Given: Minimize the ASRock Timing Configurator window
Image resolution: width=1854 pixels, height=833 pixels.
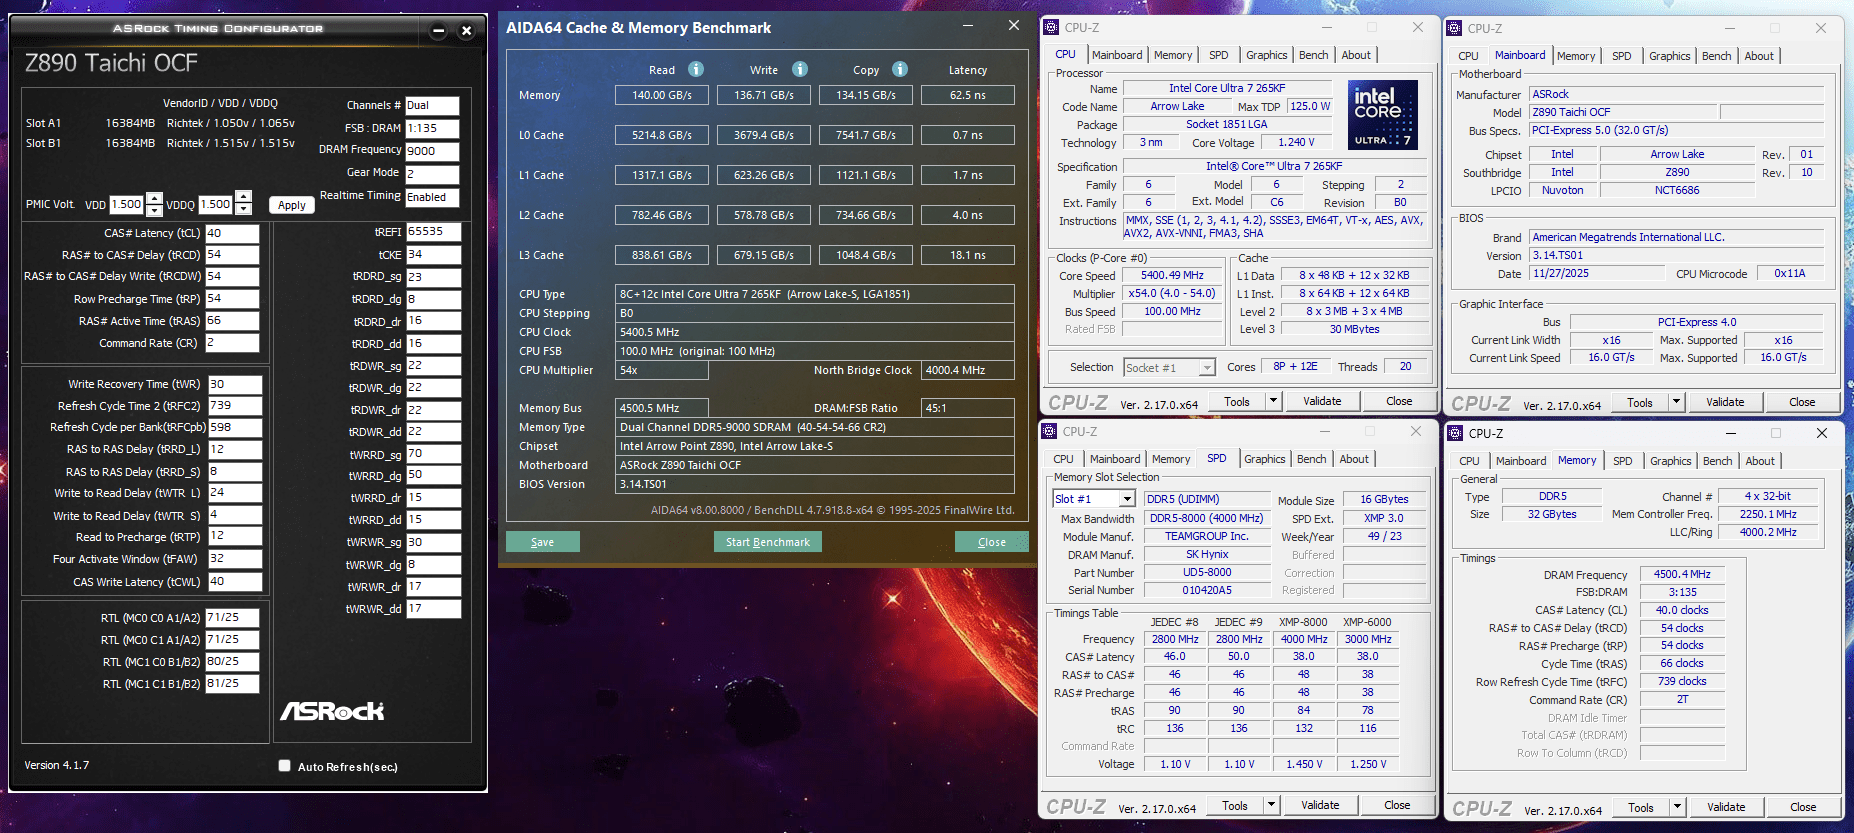Looking at the screenshot, I should [x=438, y=31].
